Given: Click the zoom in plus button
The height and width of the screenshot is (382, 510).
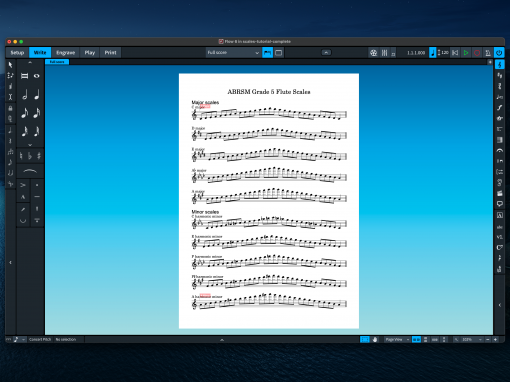Looking at the screenshot, I should point(495,339).
